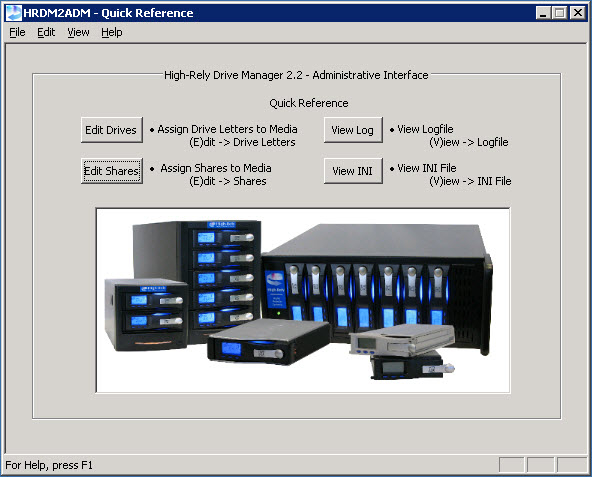Viewport: 592px width, 477px height.
Task: Click the '(V)iew -> Logfile' hint text
Action: click(469, 142)
